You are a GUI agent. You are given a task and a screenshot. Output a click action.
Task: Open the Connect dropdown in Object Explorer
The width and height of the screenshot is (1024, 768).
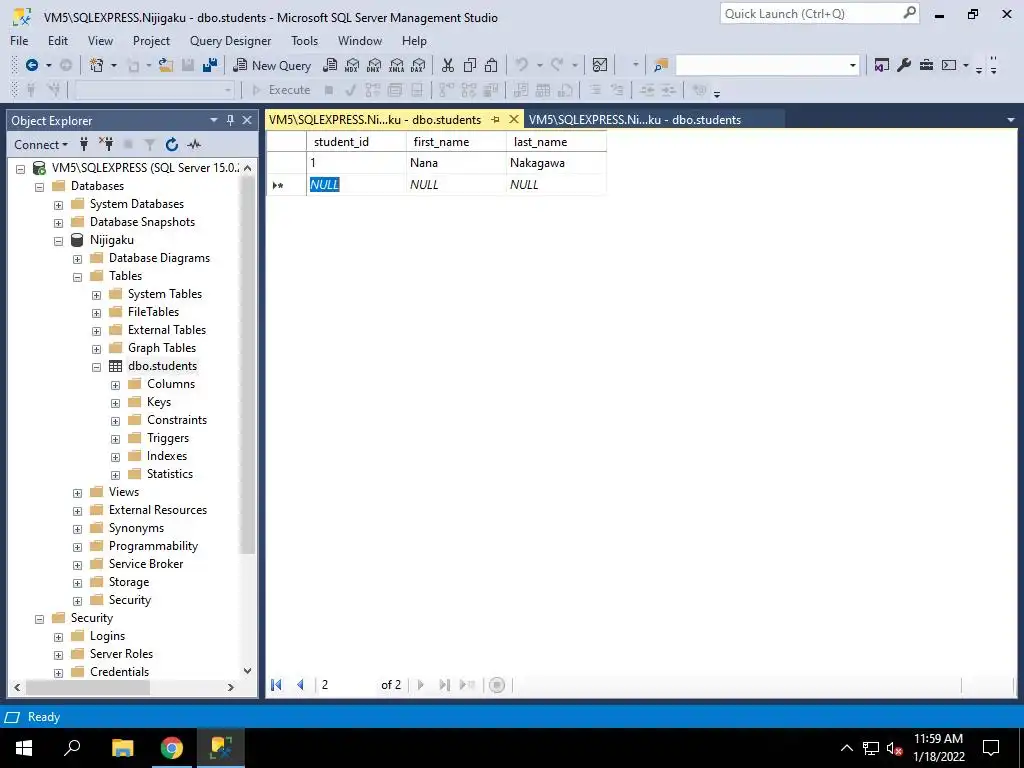[41, 144]
